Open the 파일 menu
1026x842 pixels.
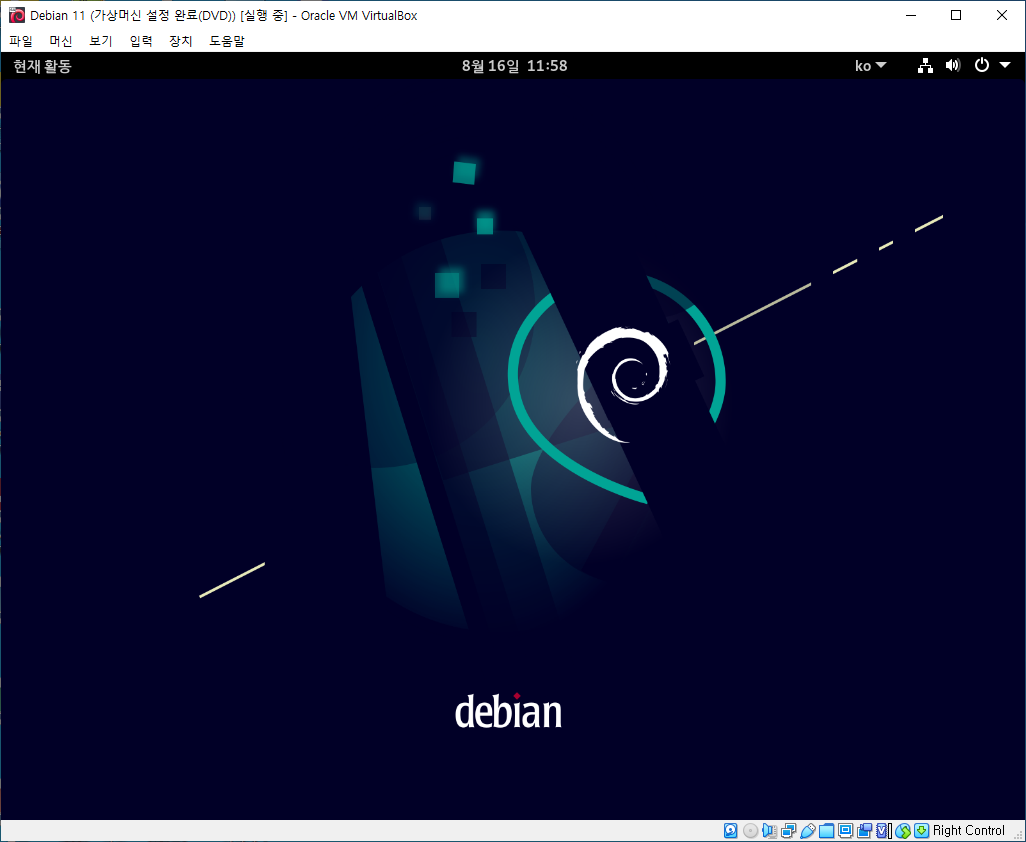21,41
